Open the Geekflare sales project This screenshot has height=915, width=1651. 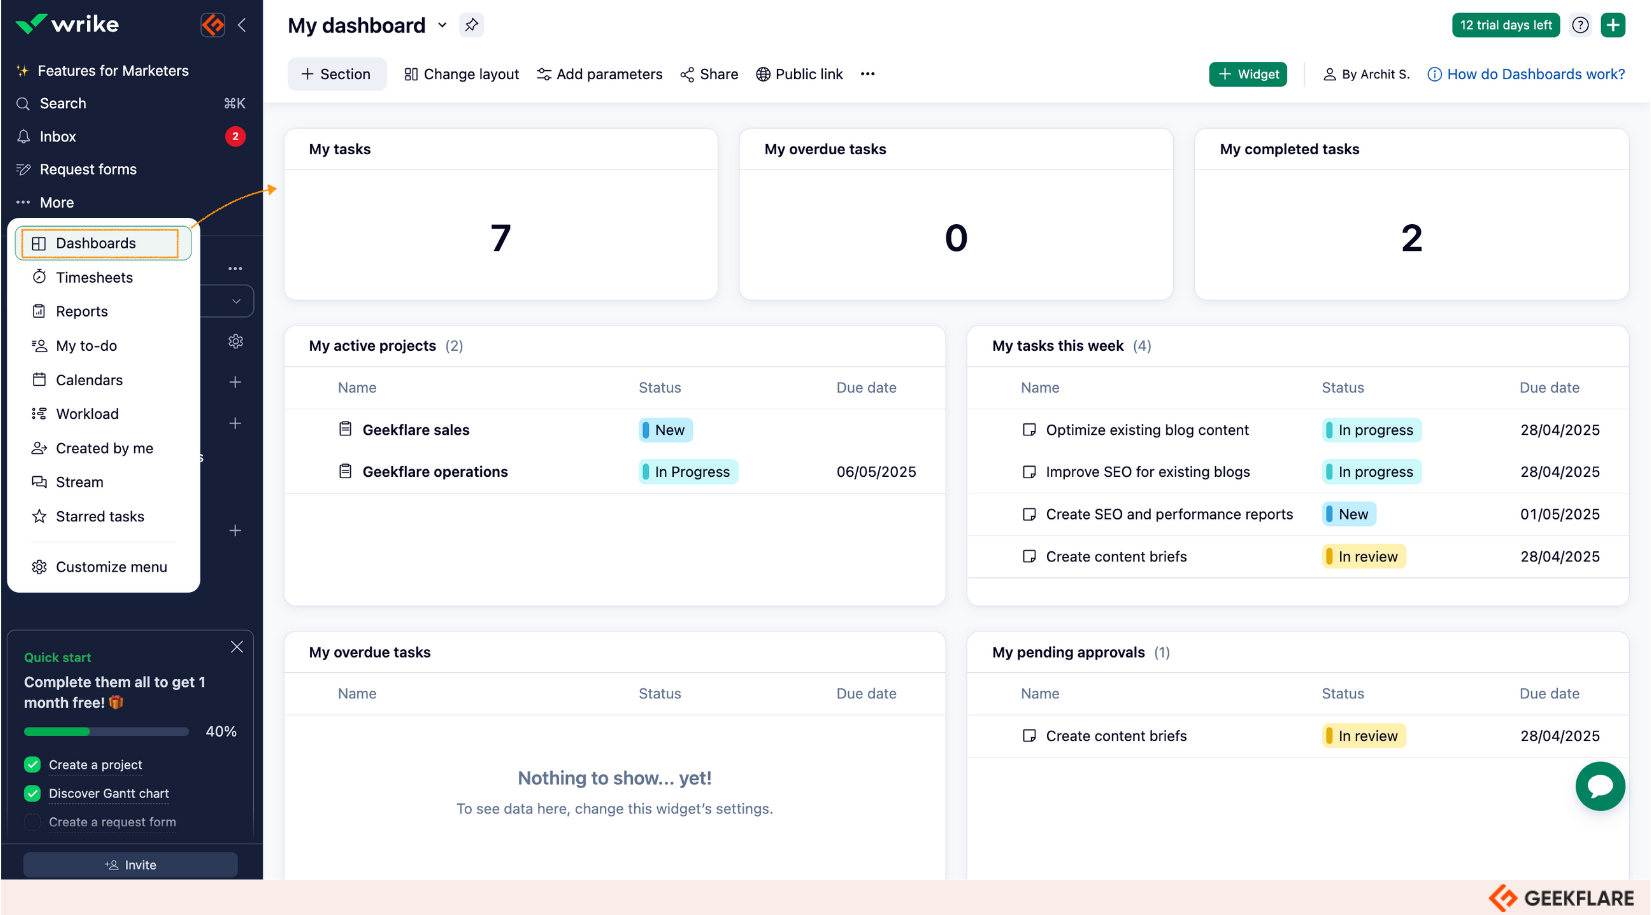tap(416, 430)
